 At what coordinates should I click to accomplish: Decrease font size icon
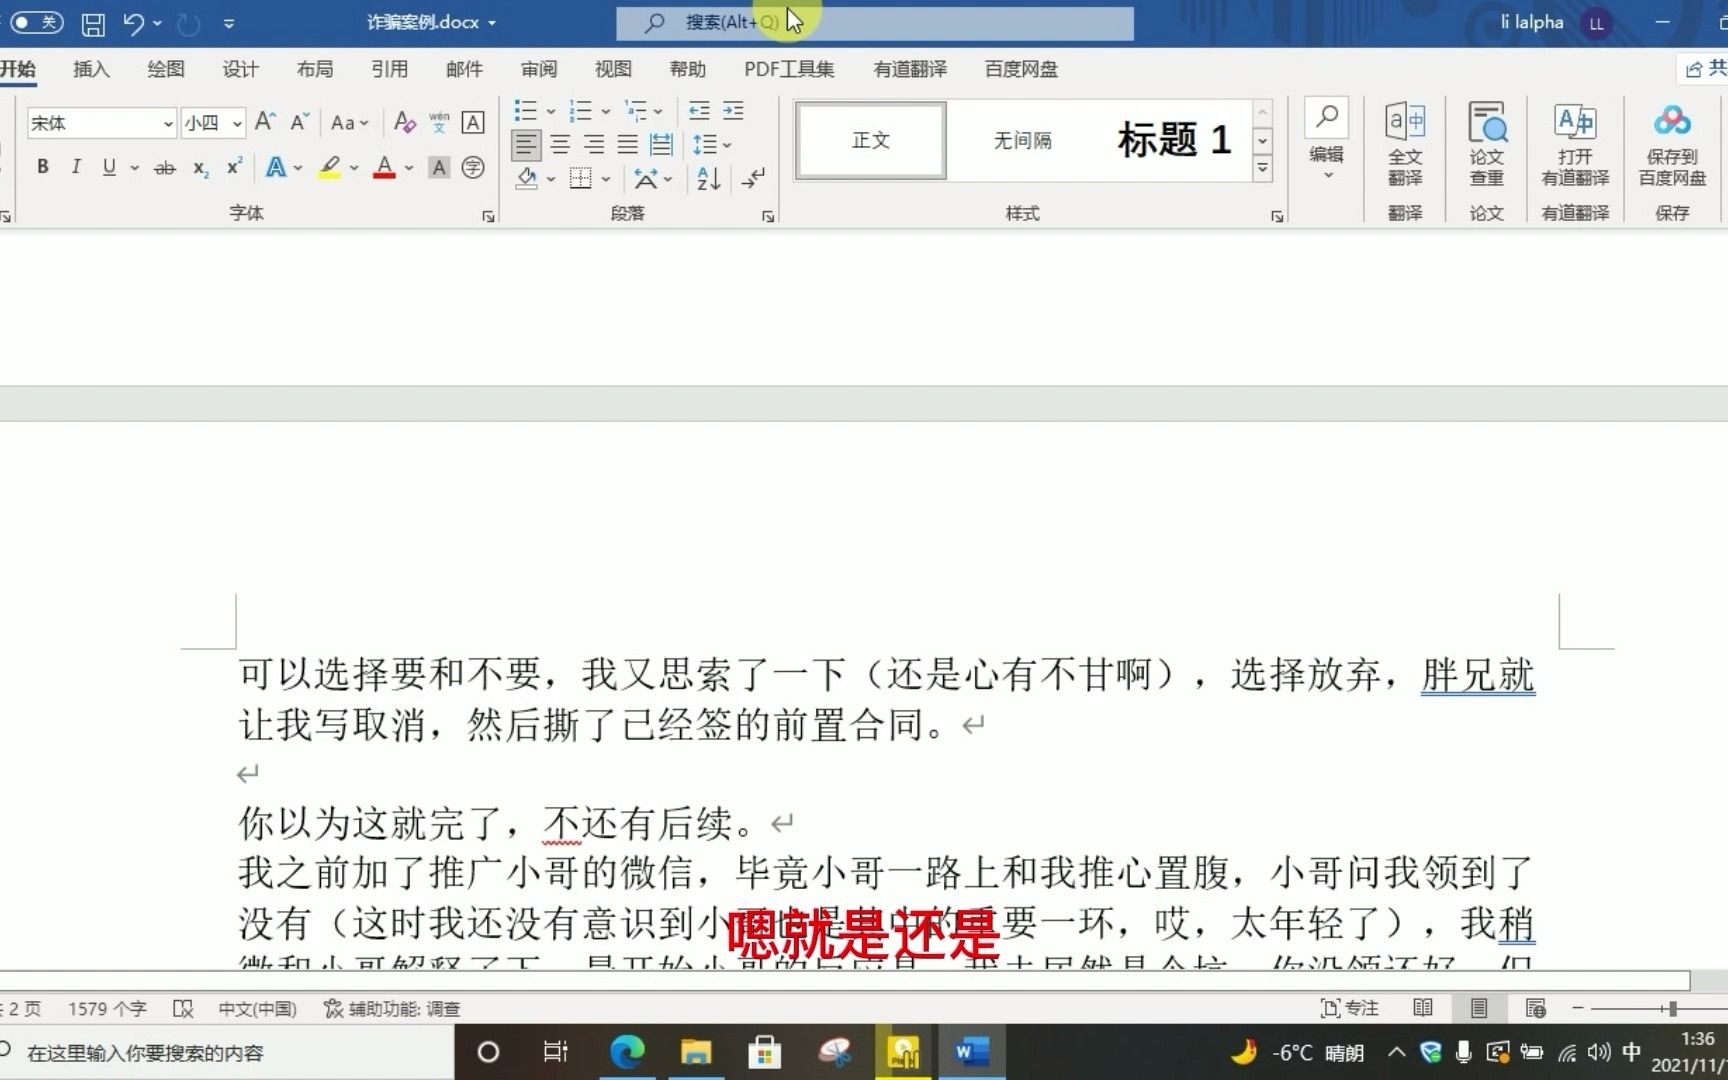[x=299, y=122]
